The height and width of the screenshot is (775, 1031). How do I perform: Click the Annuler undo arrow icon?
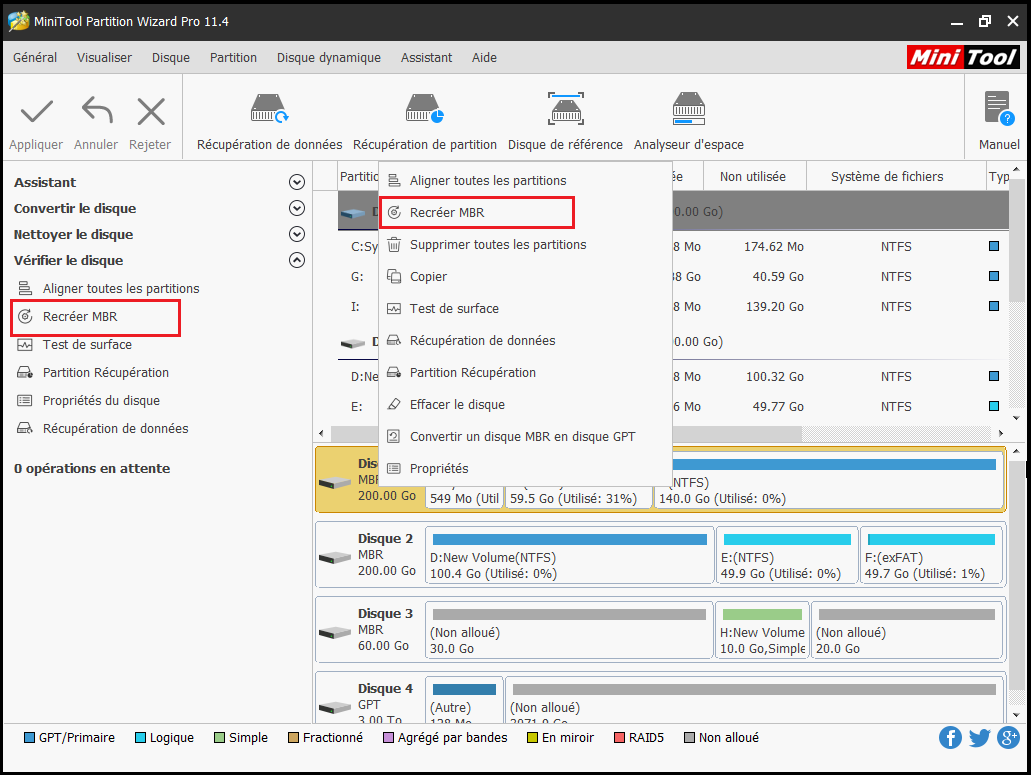click(x=97, y=110)
